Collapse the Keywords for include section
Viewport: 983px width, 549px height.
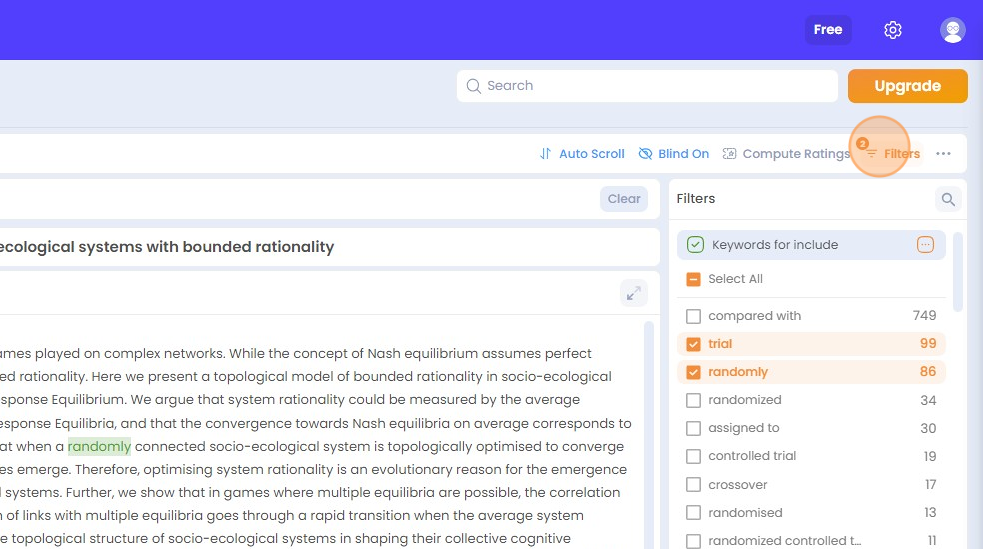click(695, 245)
